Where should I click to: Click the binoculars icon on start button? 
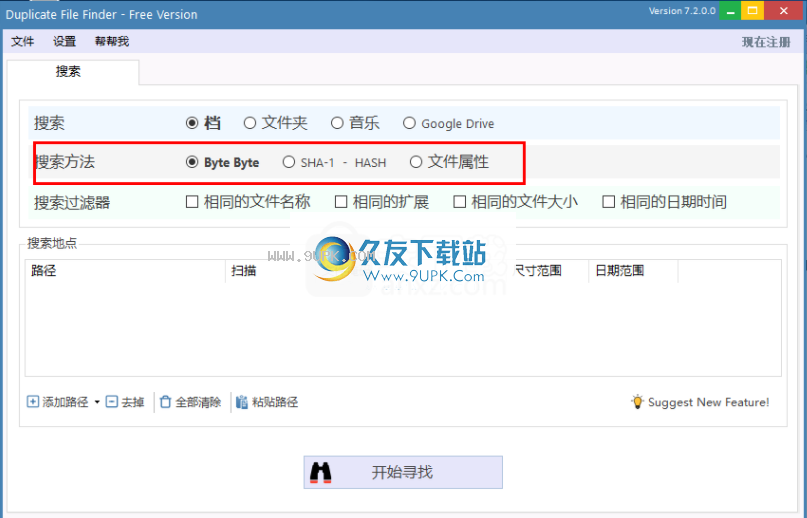point(321,472)
